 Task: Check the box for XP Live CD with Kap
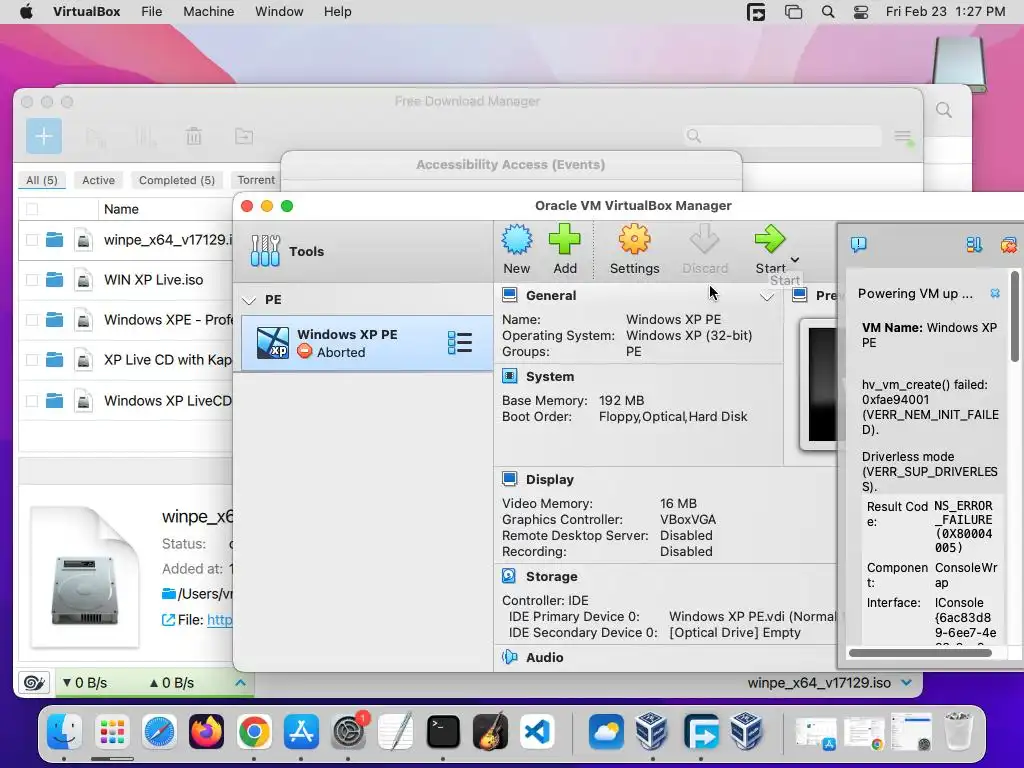pos(31,360)
